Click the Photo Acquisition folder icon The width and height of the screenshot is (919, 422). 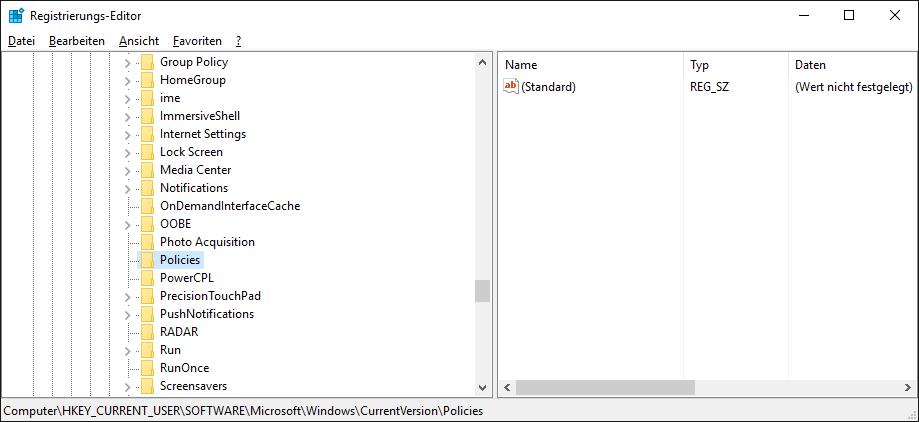point(147,242)
